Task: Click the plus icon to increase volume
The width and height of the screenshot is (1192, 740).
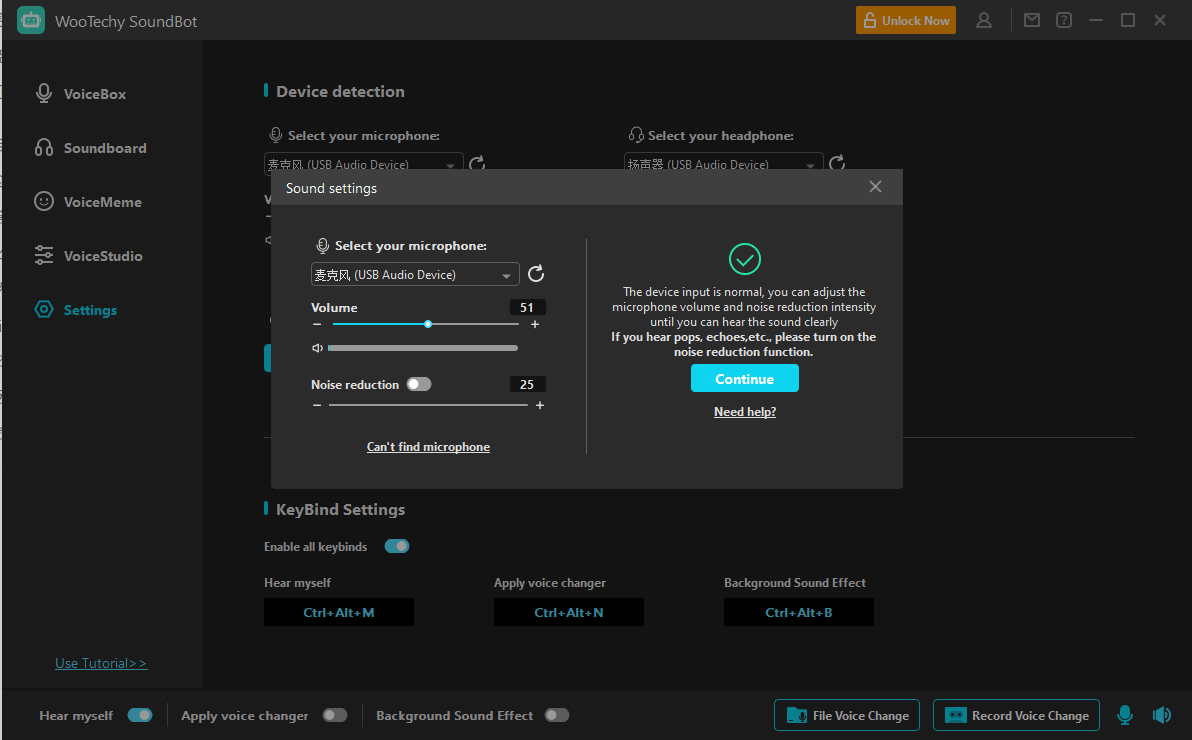Action: pos(535,324)
